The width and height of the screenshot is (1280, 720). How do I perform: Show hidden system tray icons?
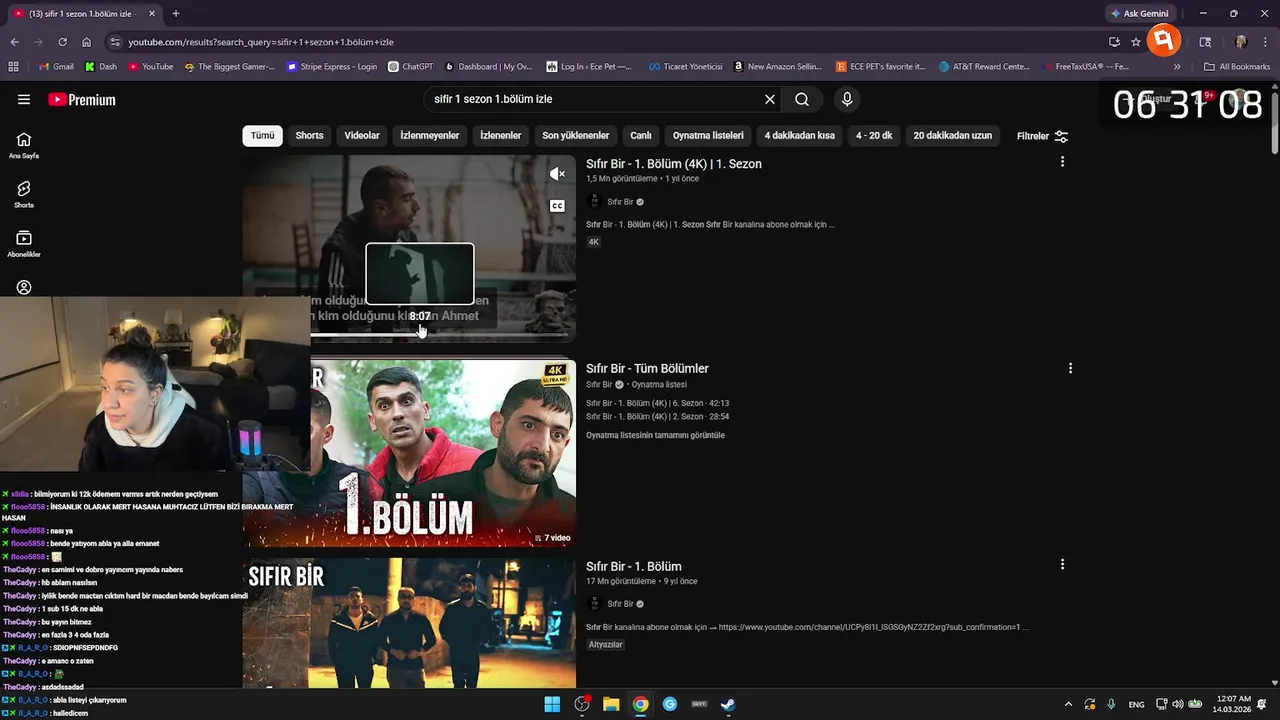(1068, 704)
